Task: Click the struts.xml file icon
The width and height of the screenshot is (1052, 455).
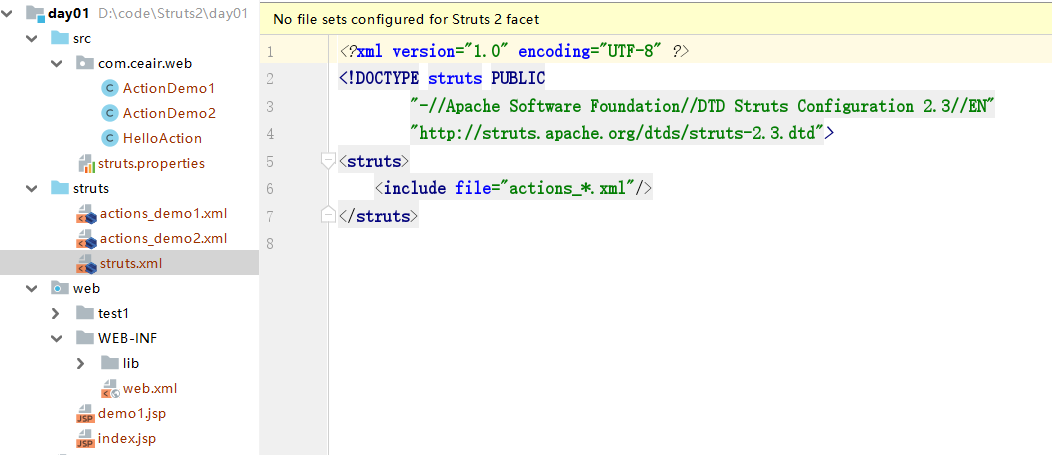Action: (x=86, y=264)
